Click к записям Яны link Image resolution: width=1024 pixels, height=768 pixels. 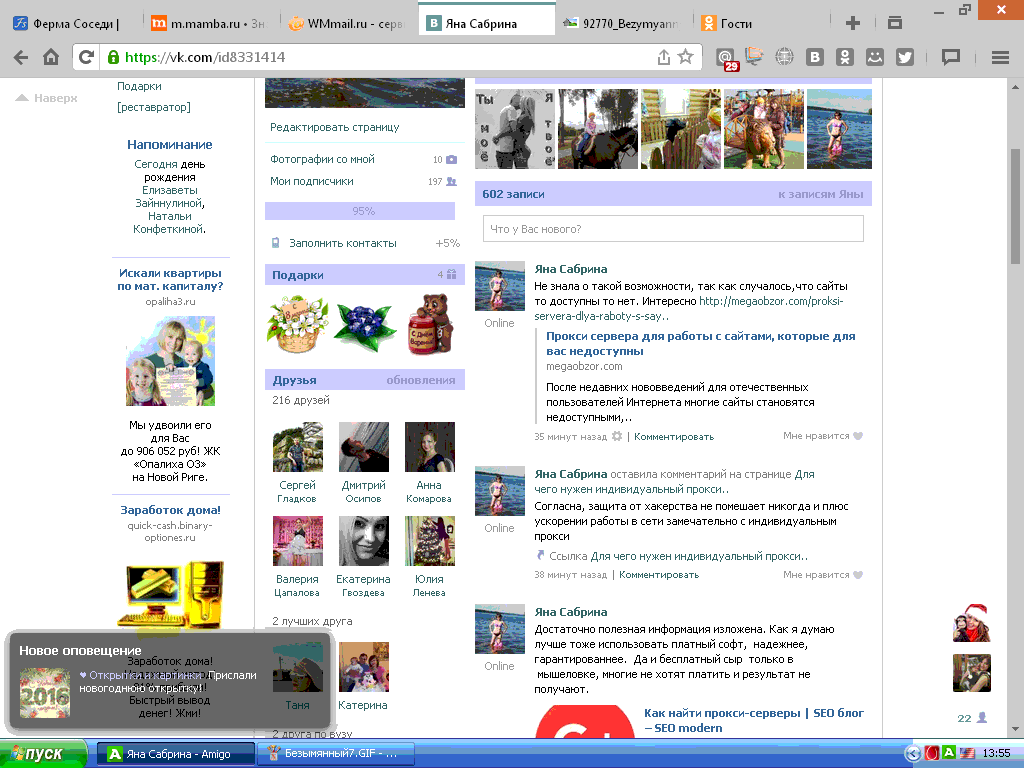[820, 194]
